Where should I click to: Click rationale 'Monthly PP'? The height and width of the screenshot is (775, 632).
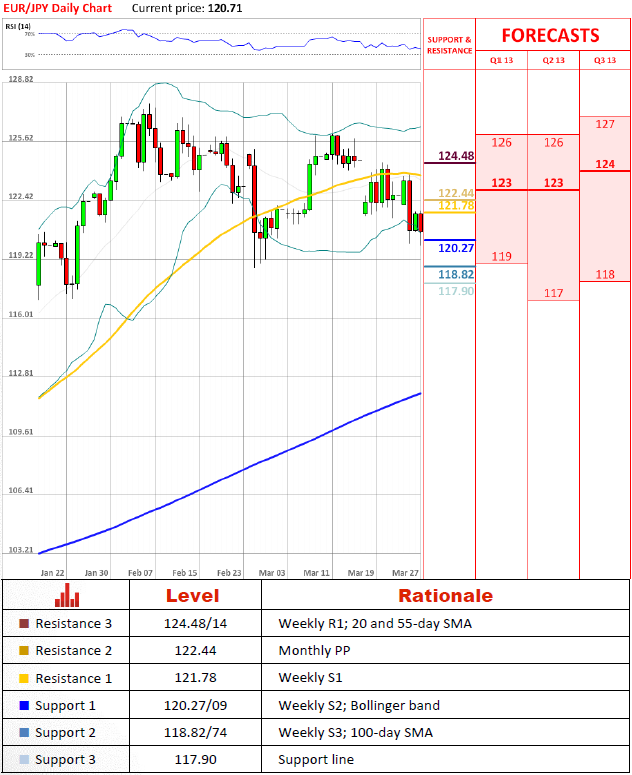314,651
